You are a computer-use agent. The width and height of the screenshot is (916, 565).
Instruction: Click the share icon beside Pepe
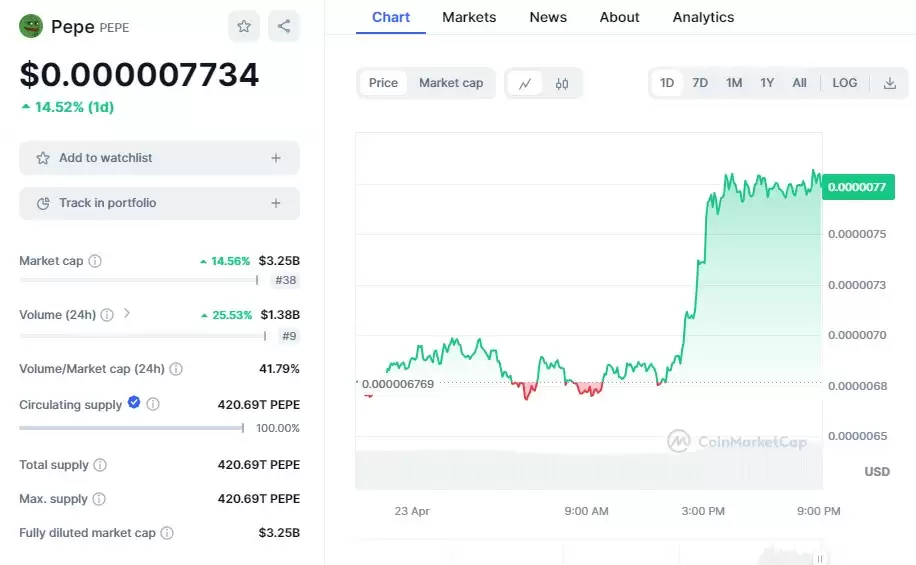(x=284, y=26)
